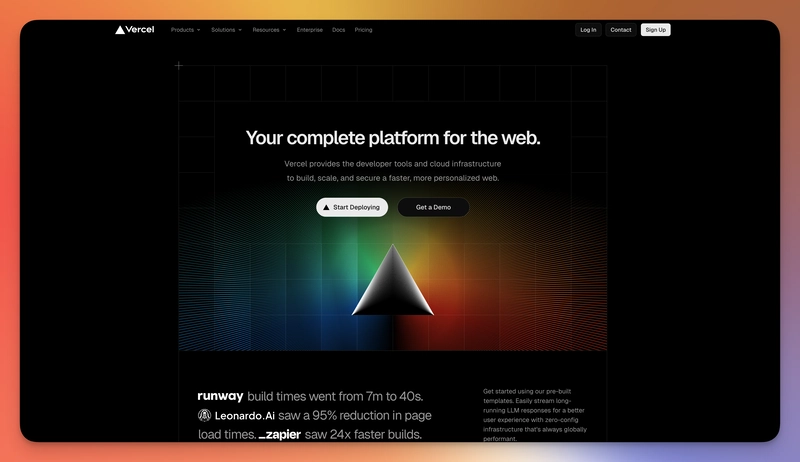Click the Get a Demo button
800x462 pixels.
pyautogui.click(x=433, y=207)
